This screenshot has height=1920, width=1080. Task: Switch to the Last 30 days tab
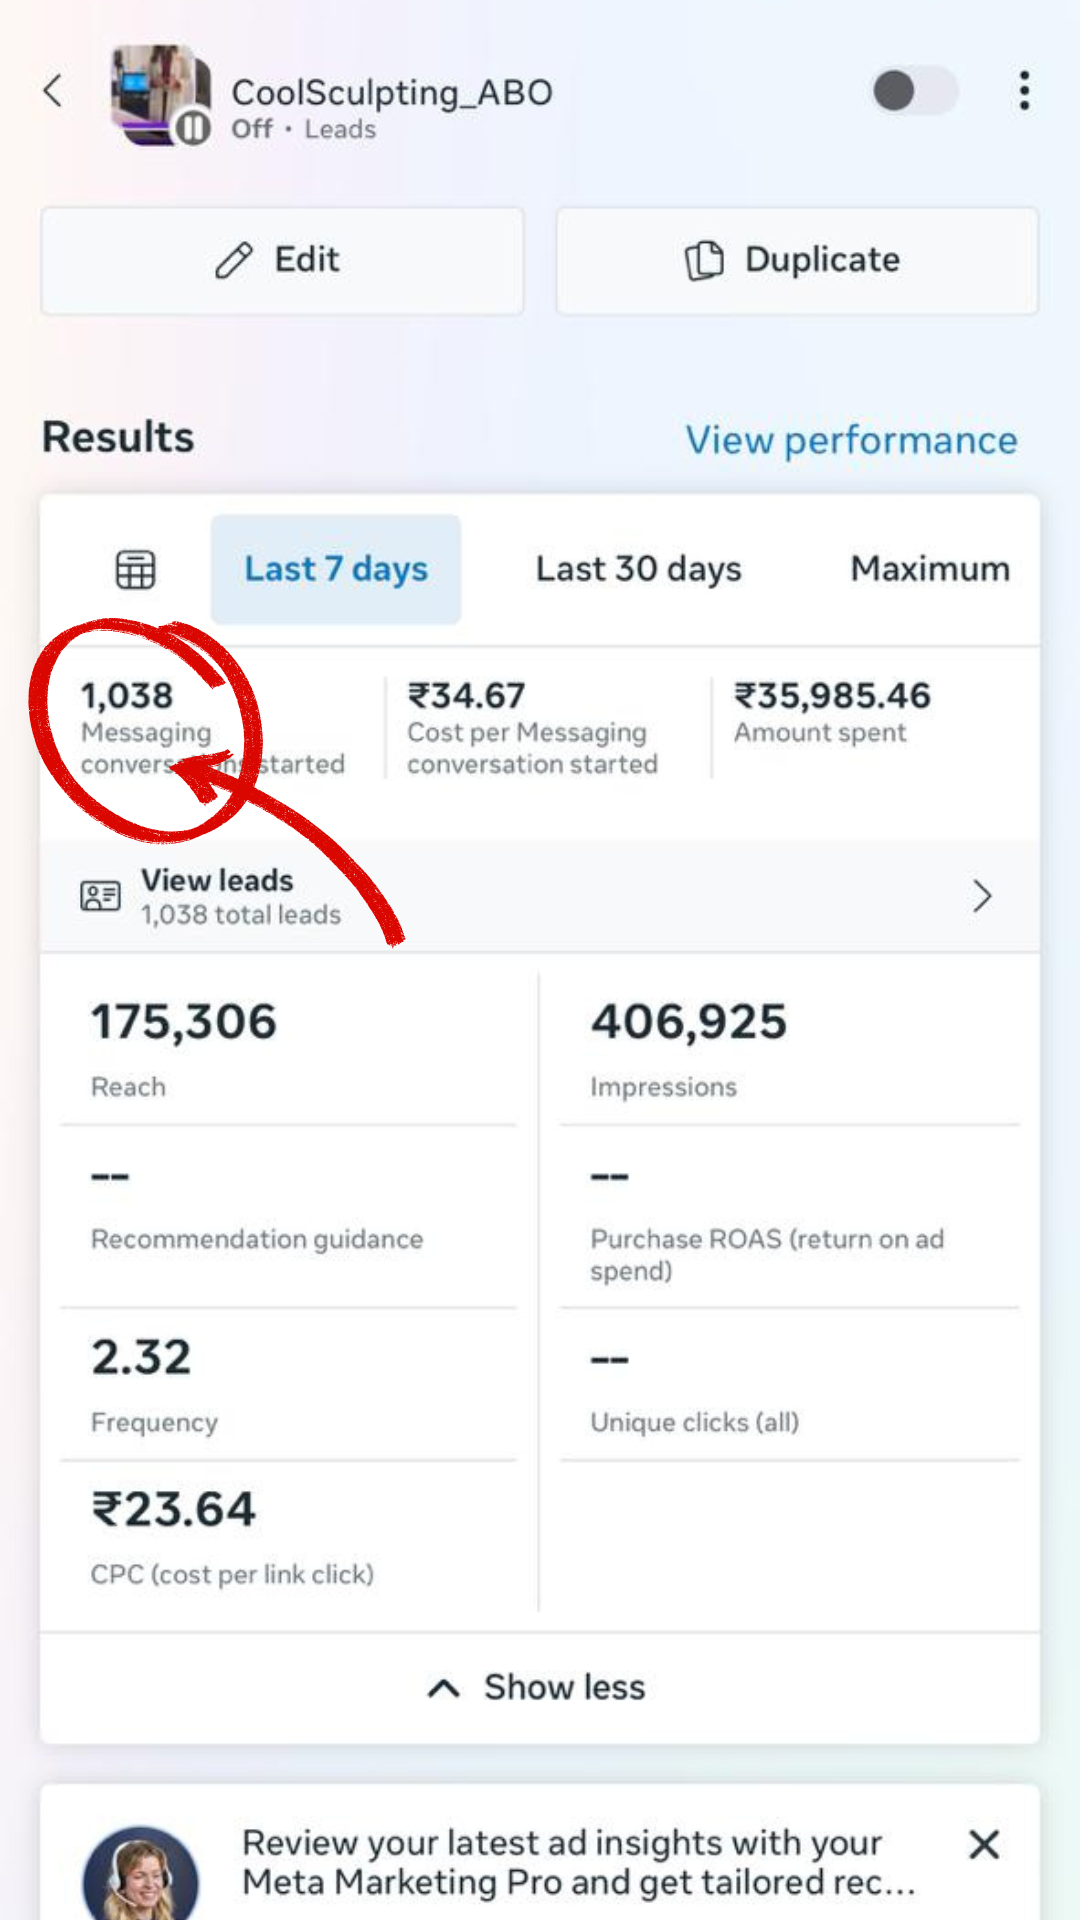coord(638,570)
